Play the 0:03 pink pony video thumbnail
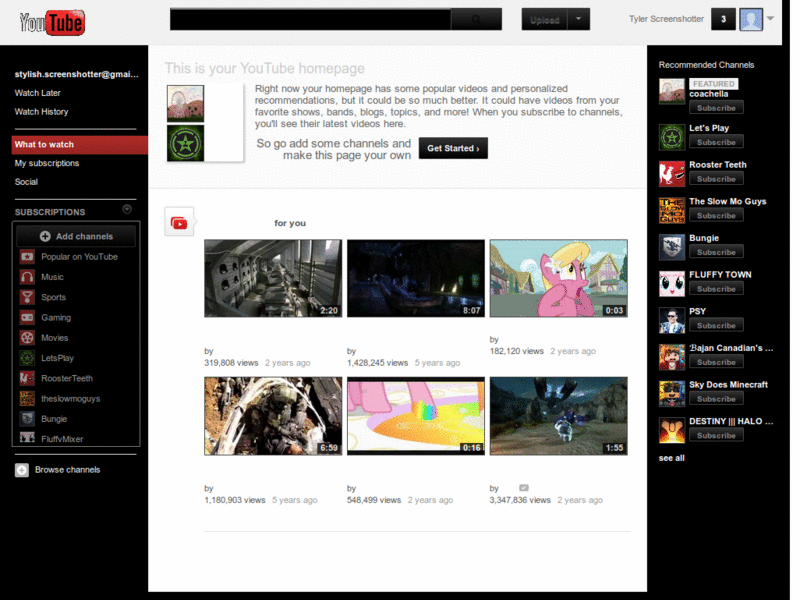 pos(559,279)
